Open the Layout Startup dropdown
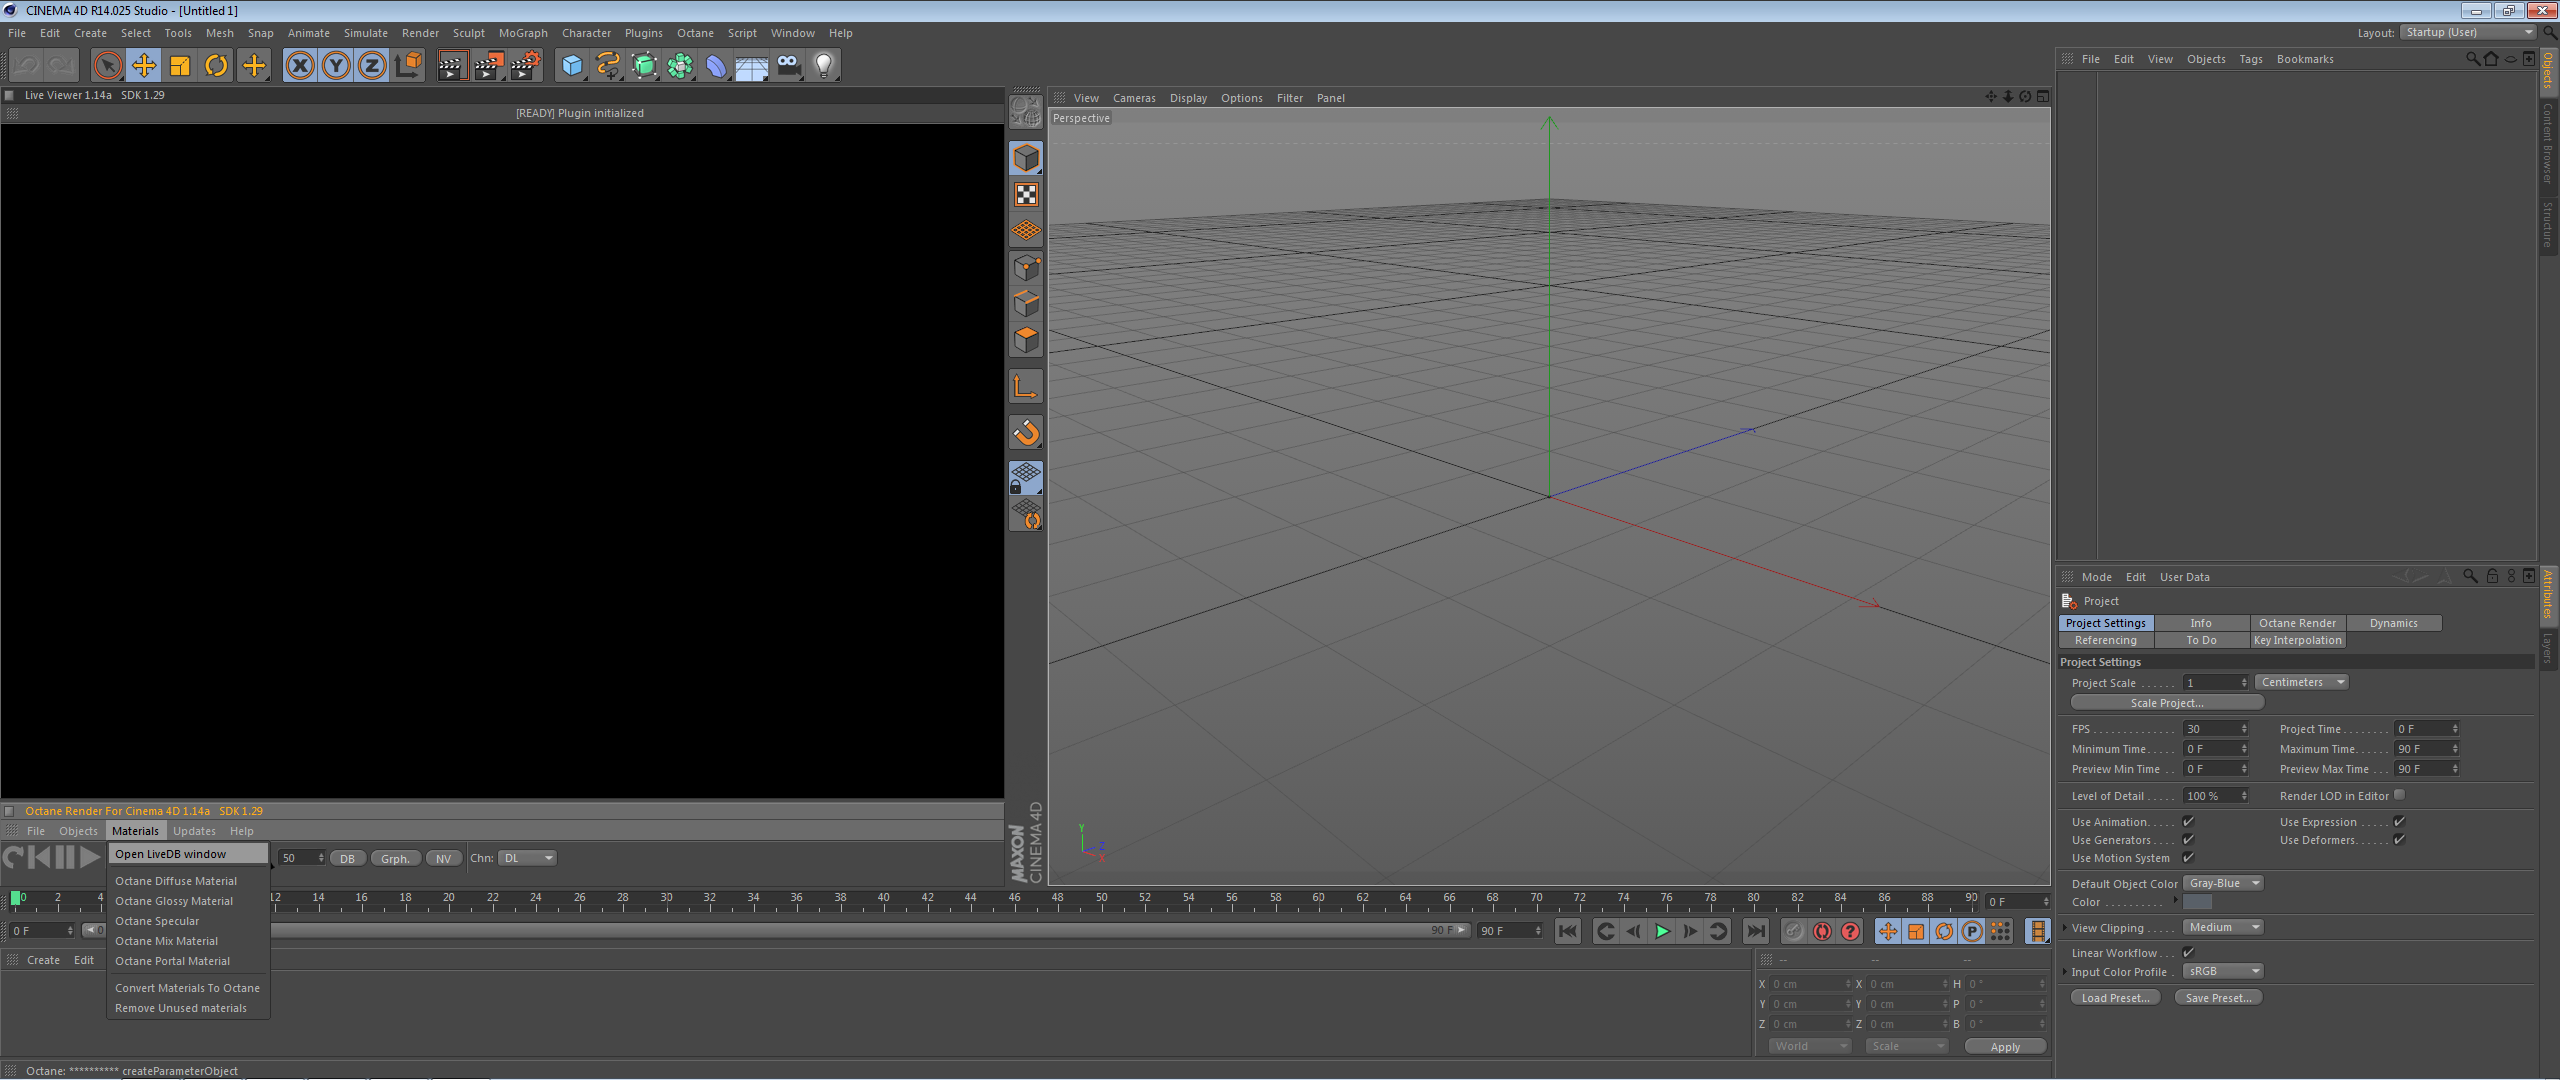Screen dimensions: 2560x1080 pyautogui.click(x=2468, y=33)
